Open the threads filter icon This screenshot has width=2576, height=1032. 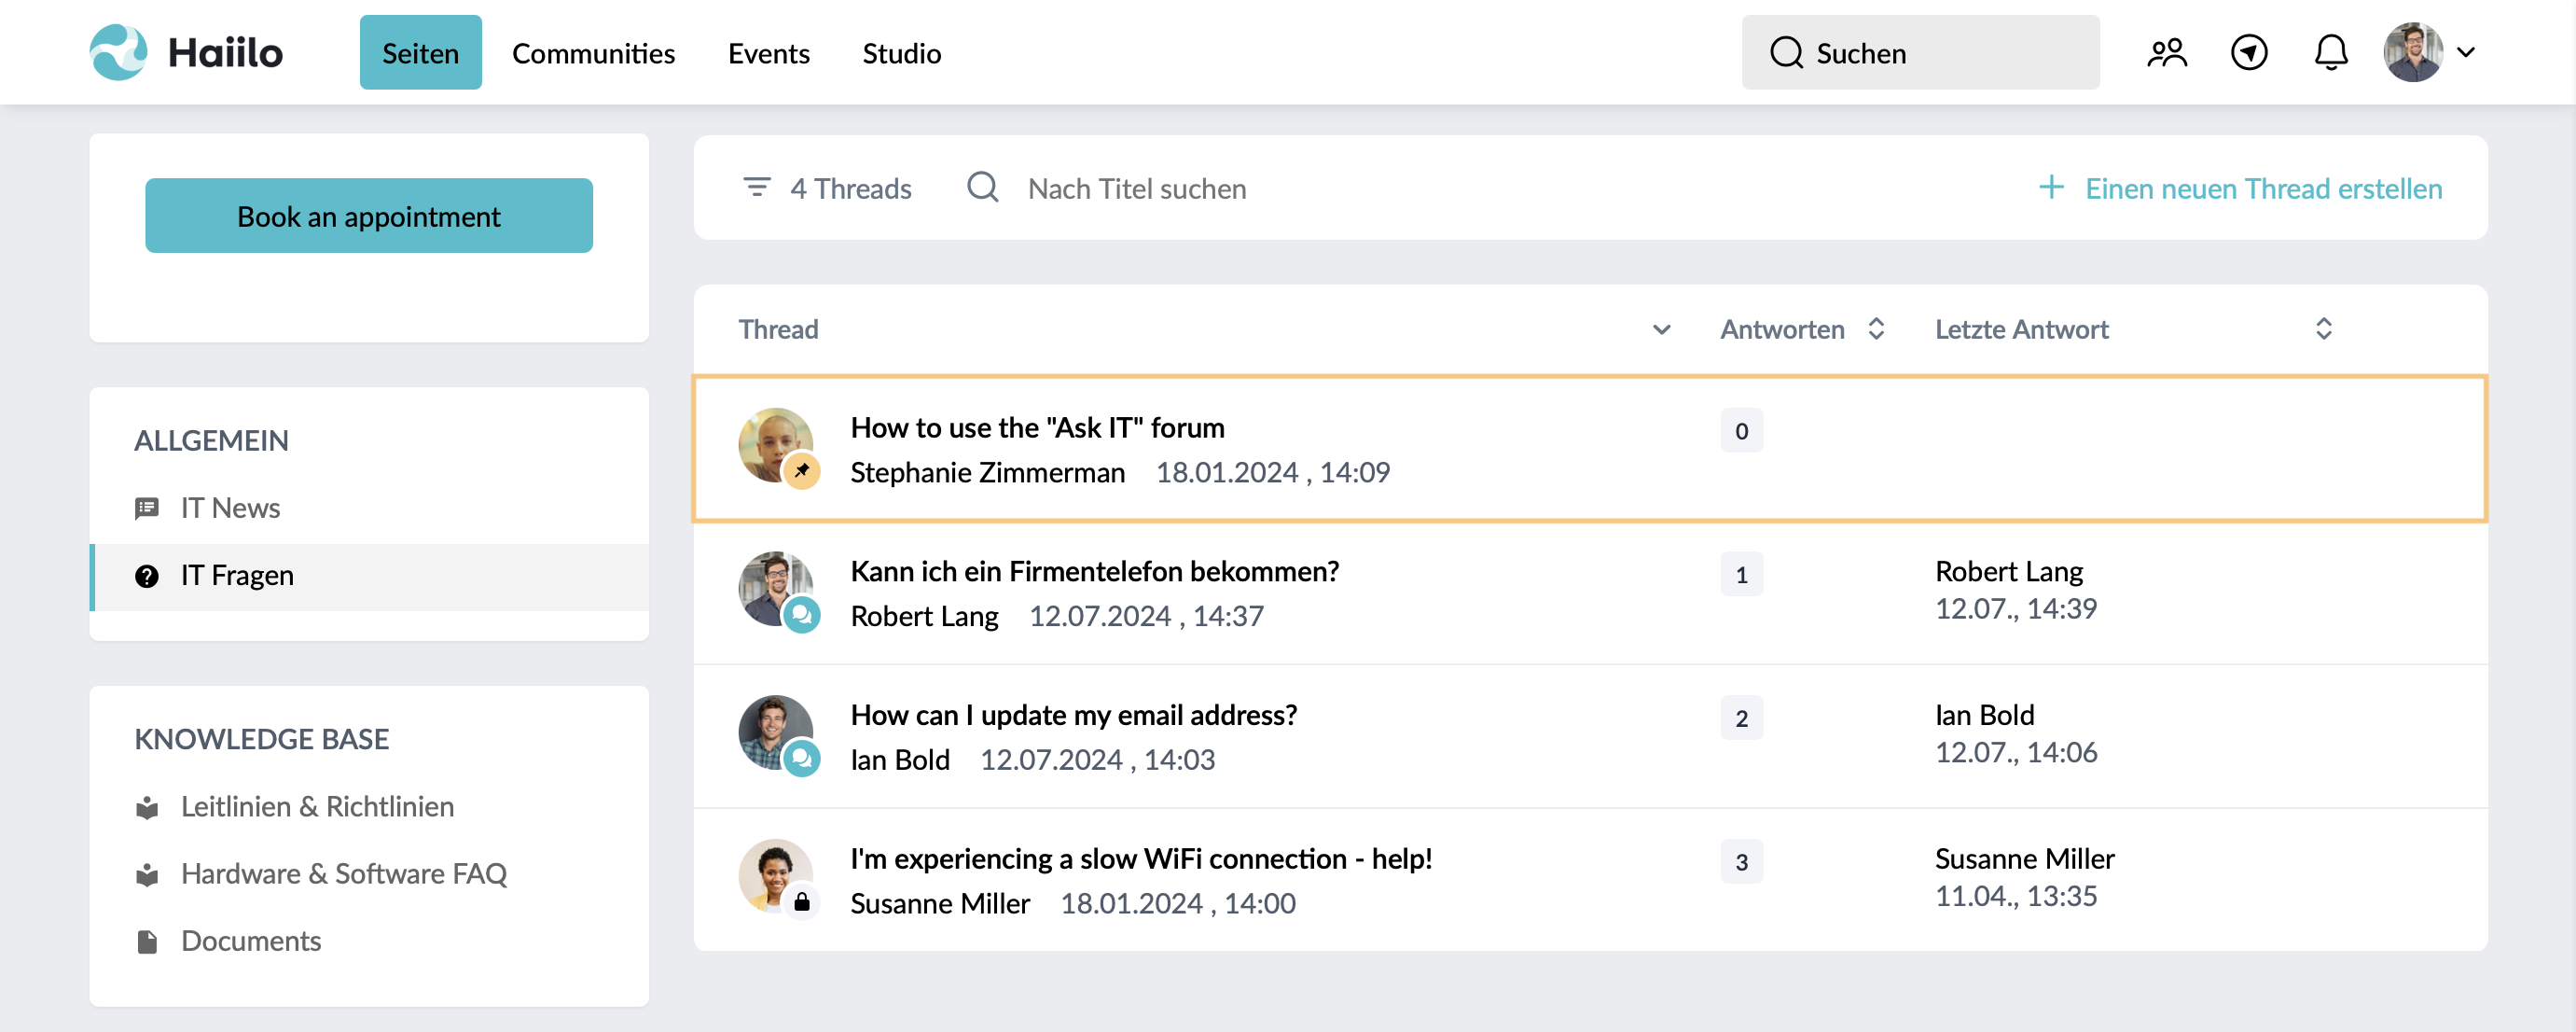(x=757, y=187)
